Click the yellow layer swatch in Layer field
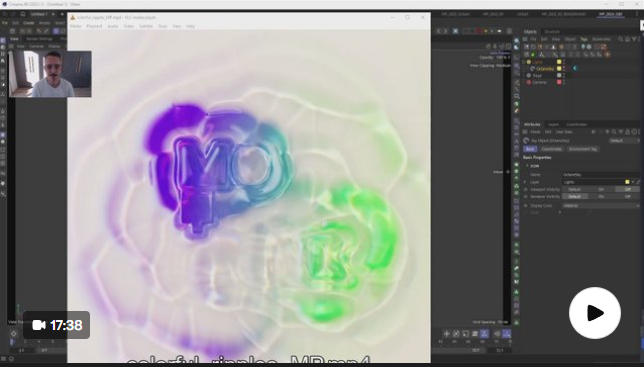This screenshot has height=367, width=644. click(627, 182)
